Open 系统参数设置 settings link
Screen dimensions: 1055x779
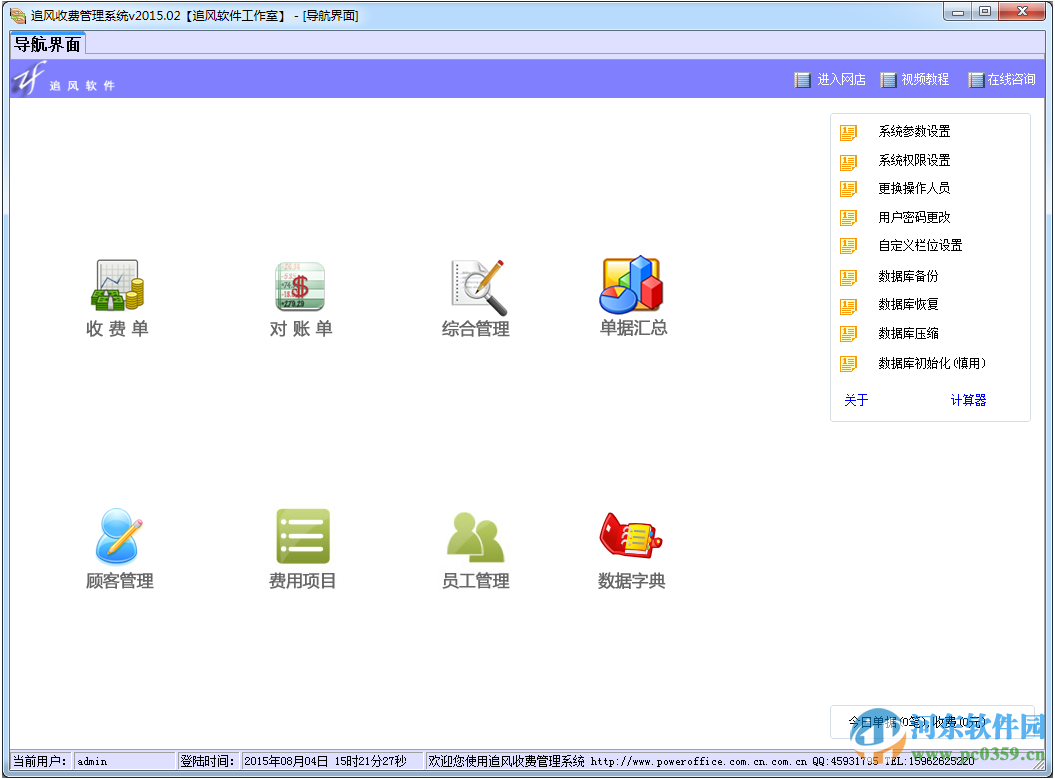coord(914,132)
